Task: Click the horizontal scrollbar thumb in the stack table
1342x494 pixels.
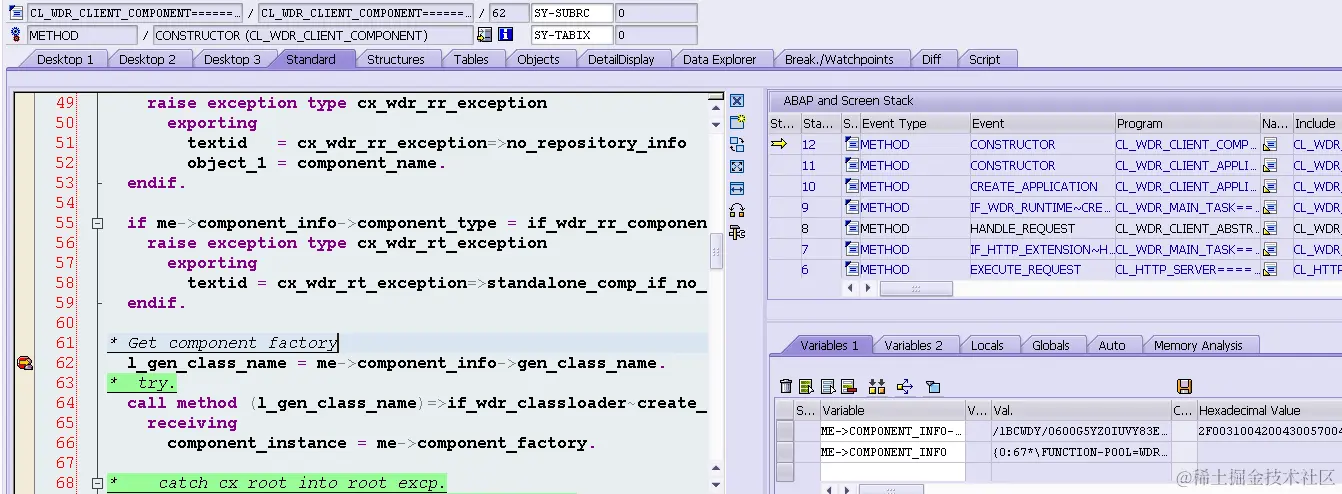Action: (916, 288)
